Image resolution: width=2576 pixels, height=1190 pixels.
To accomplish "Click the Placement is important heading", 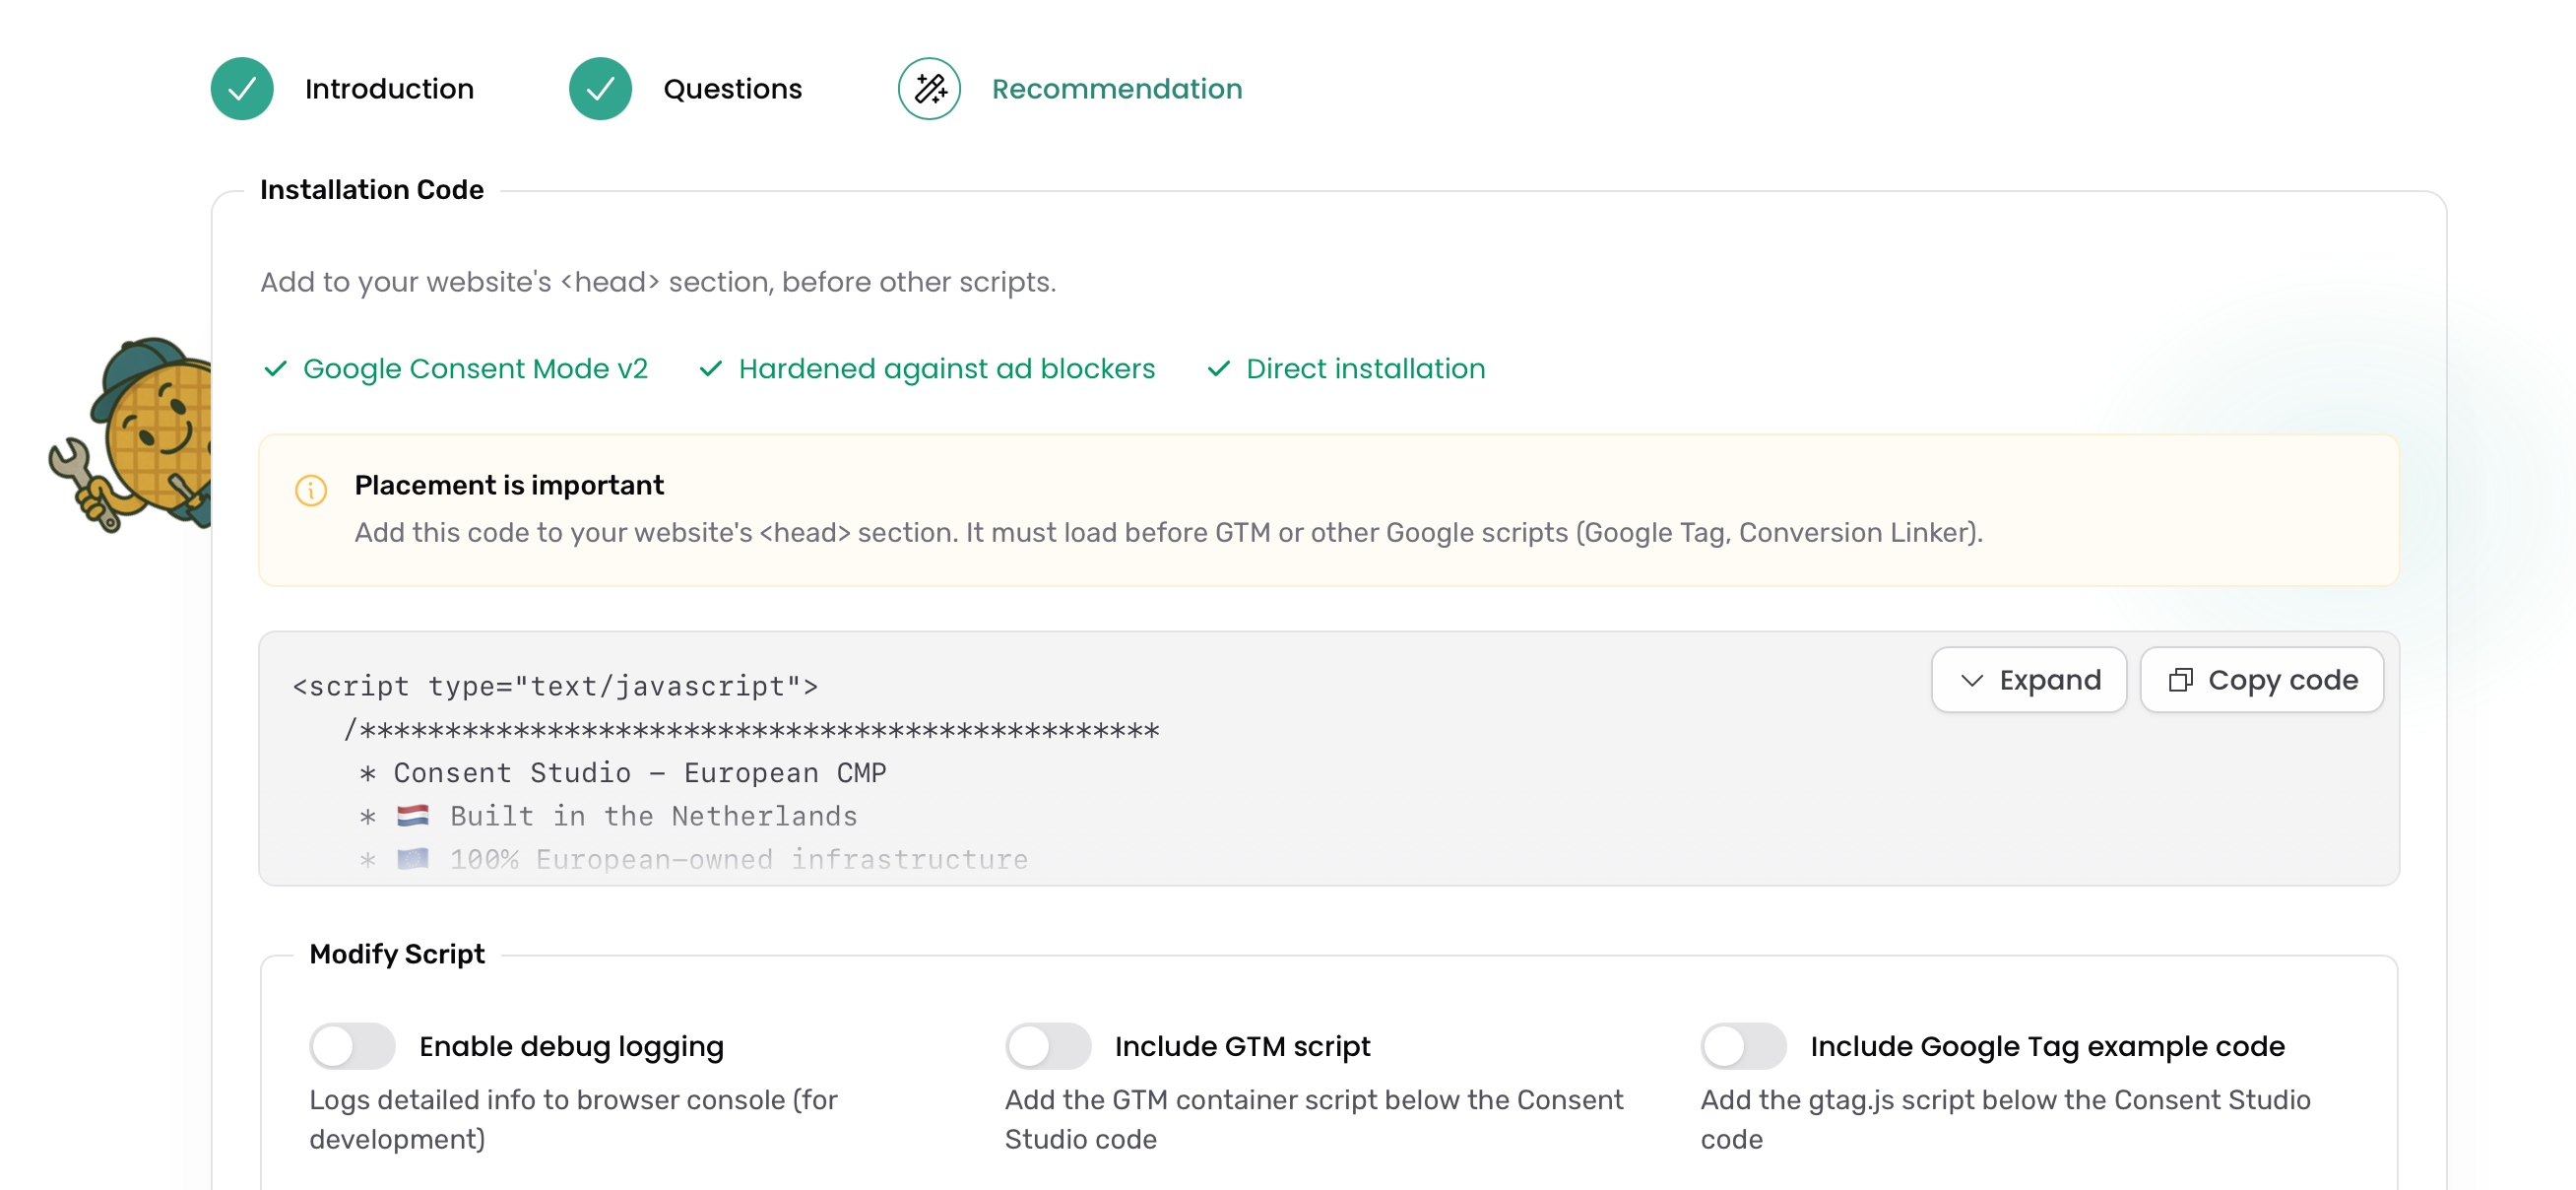I will 509,485.
